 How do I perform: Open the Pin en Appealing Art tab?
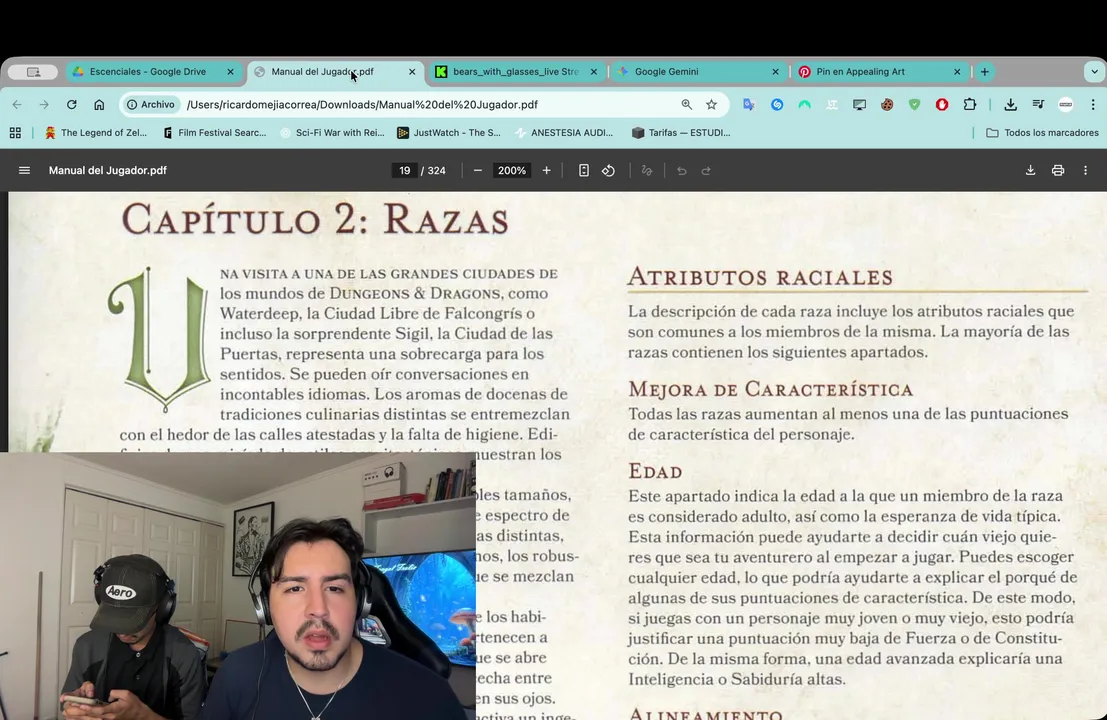click(880, 72)
